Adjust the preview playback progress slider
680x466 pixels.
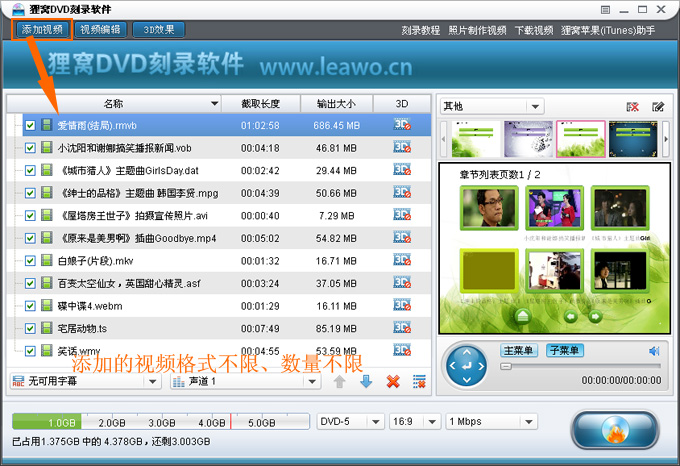(581, 366)
